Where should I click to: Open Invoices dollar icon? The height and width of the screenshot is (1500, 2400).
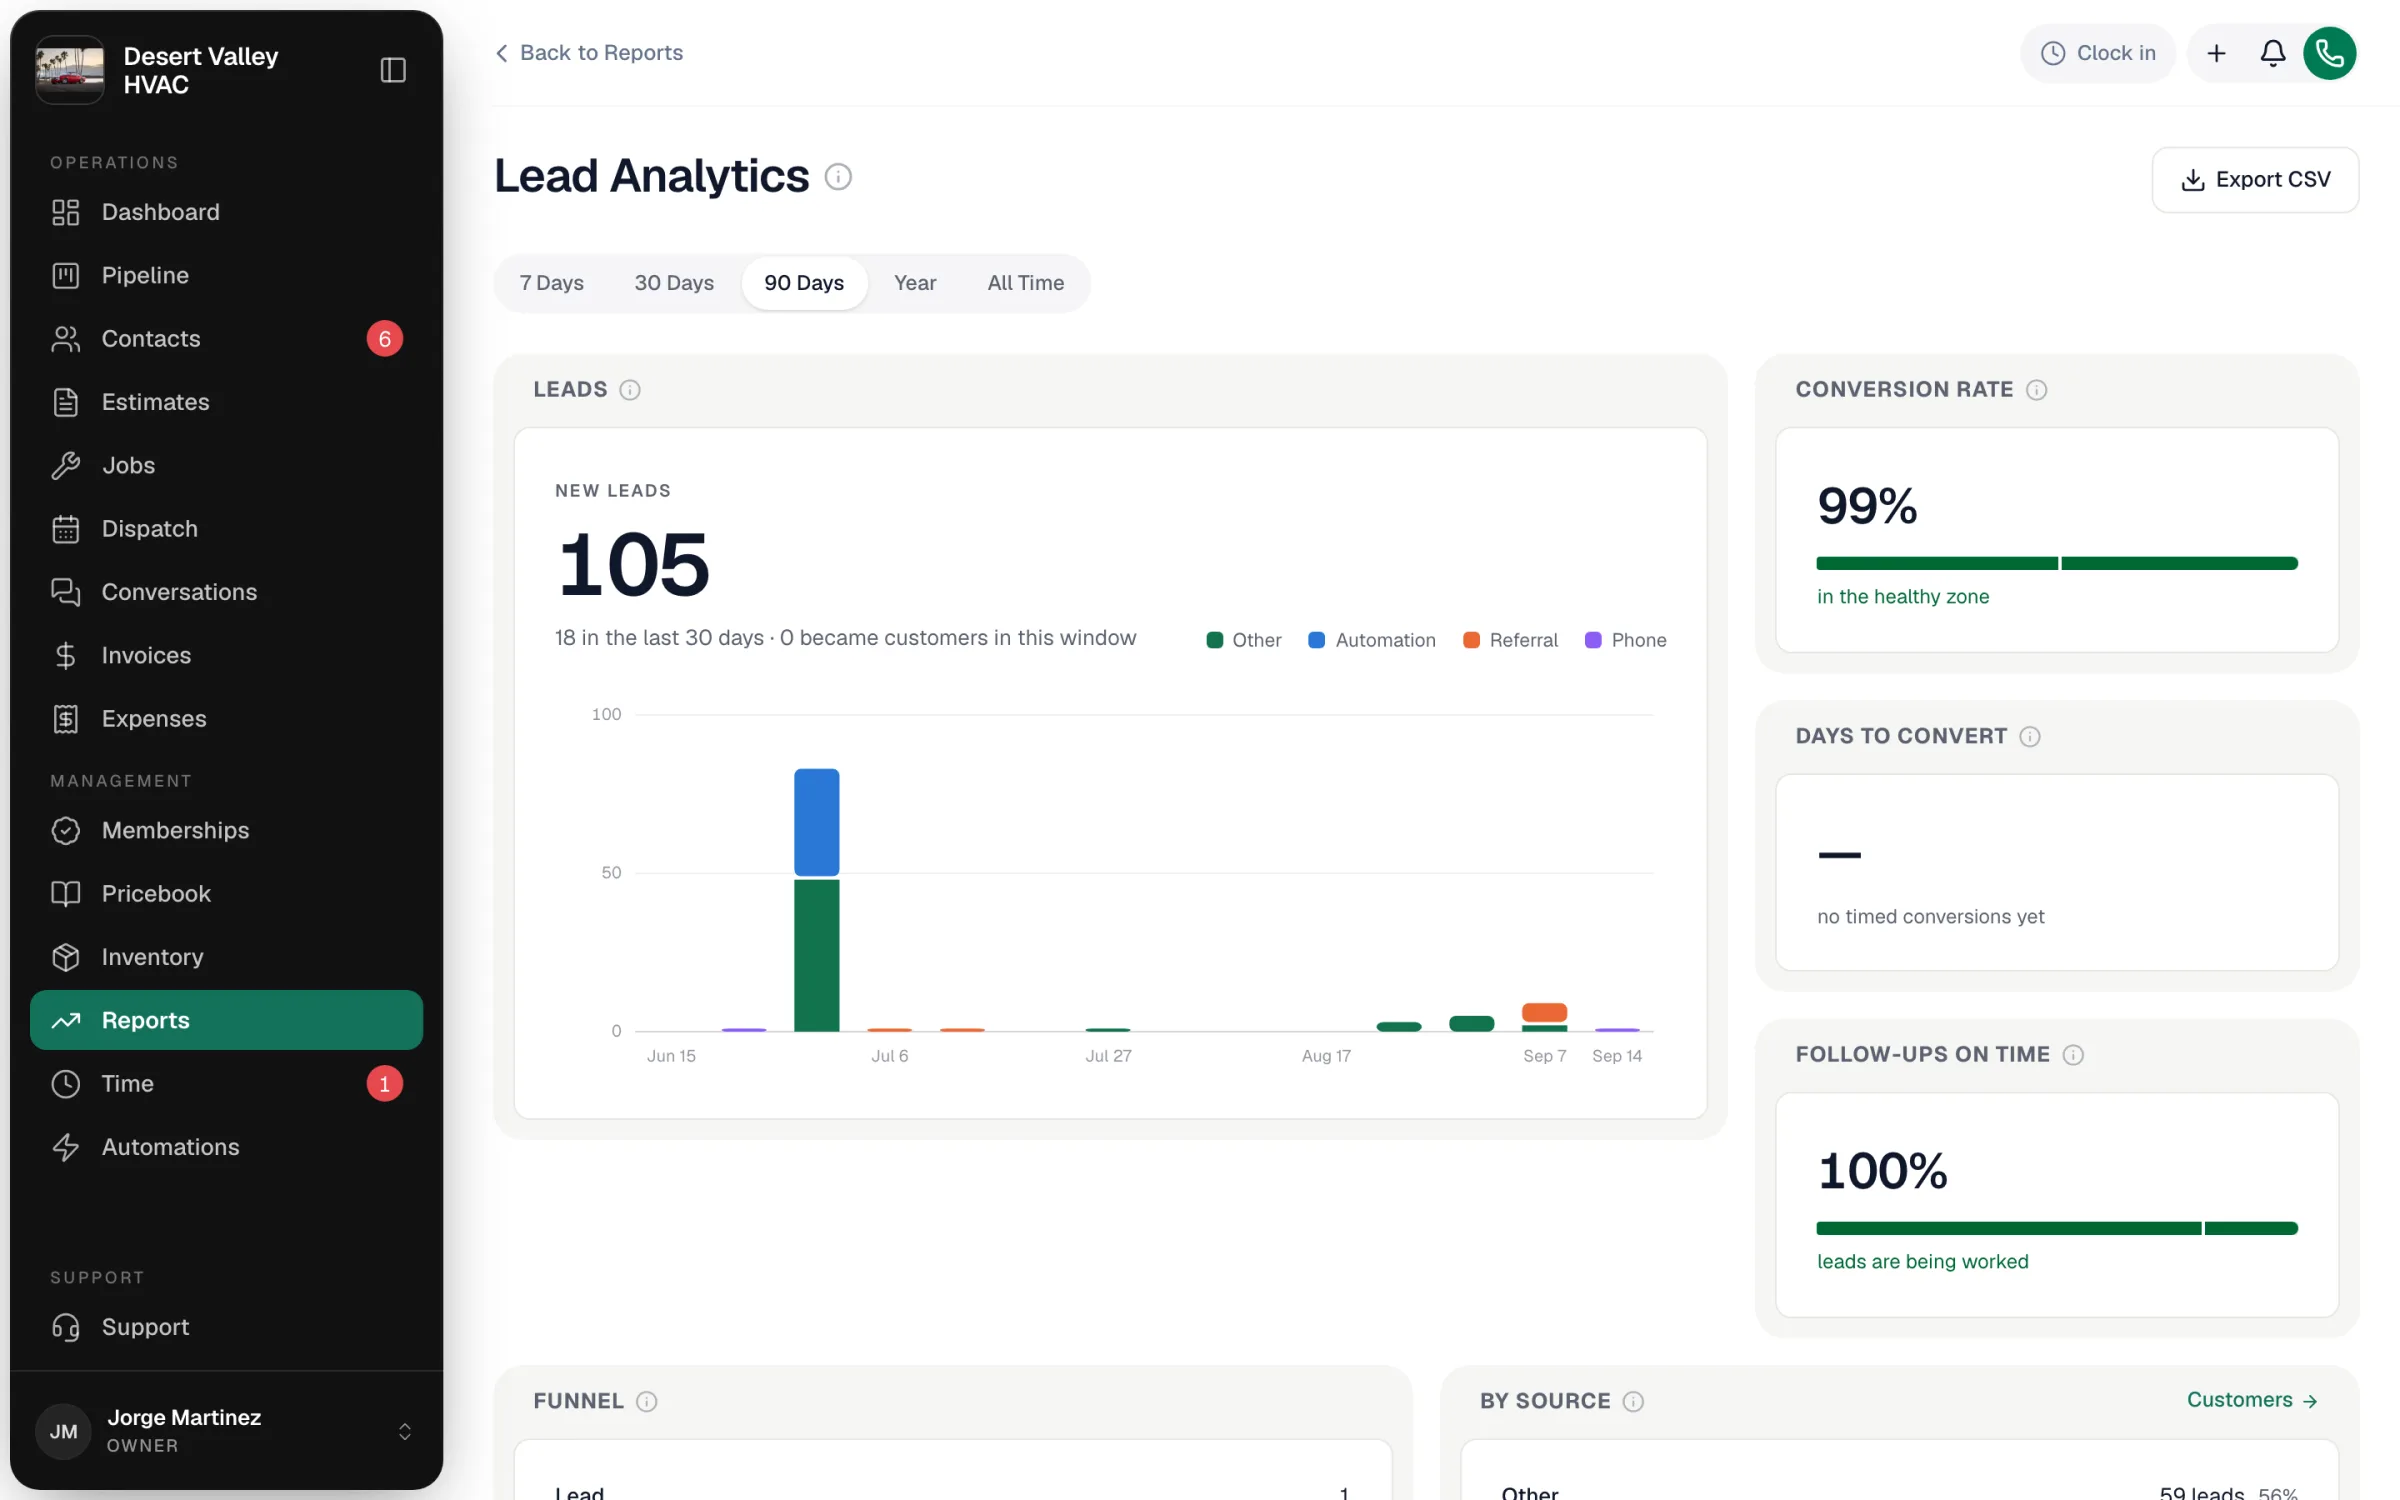pos(66,655)
